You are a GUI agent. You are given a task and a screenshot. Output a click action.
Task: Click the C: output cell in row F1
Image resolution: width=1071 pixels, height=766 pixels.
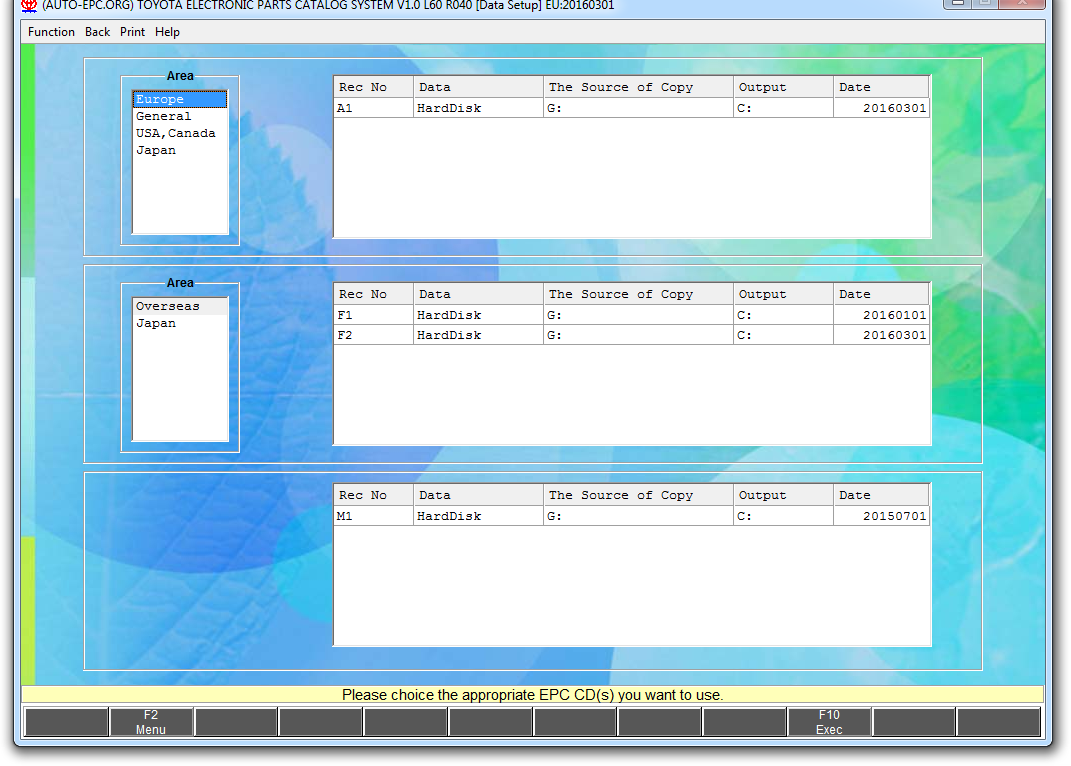783,315
